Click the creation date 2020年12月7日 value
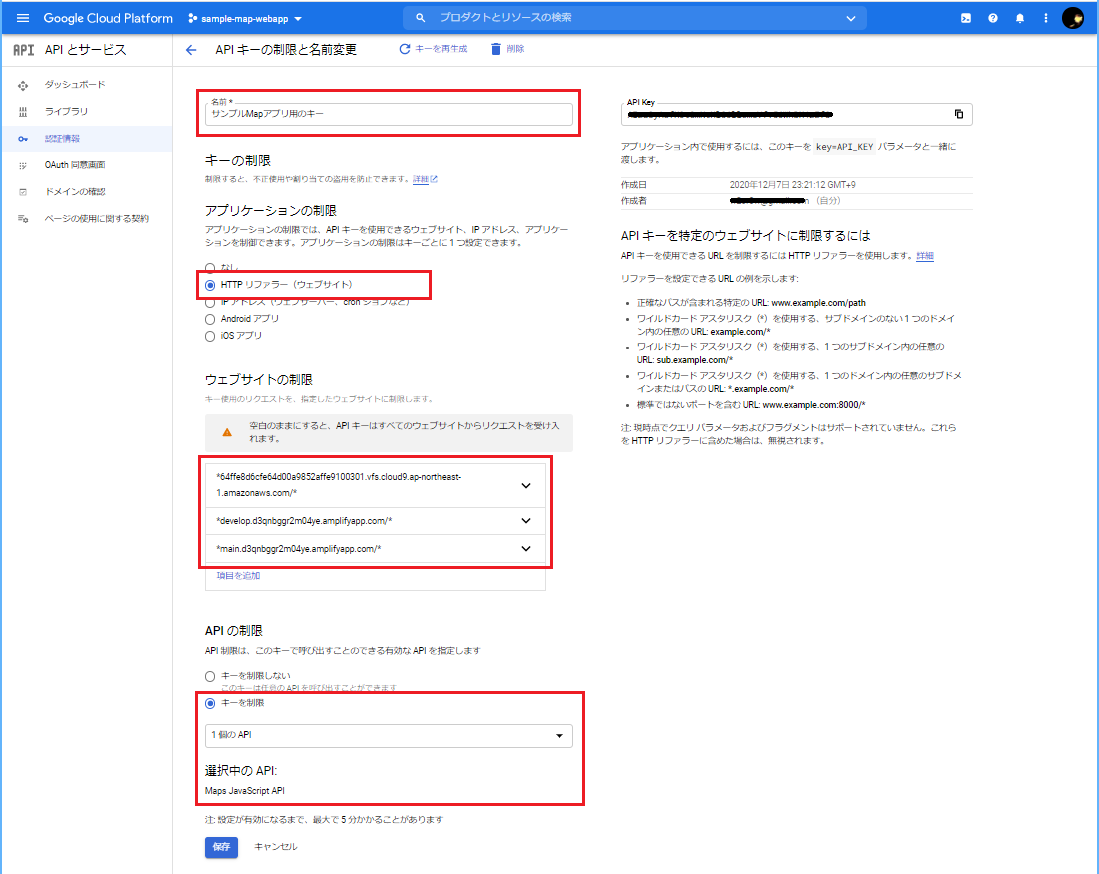The height and width of the screenshot is (874, 1099). [793, 185]
